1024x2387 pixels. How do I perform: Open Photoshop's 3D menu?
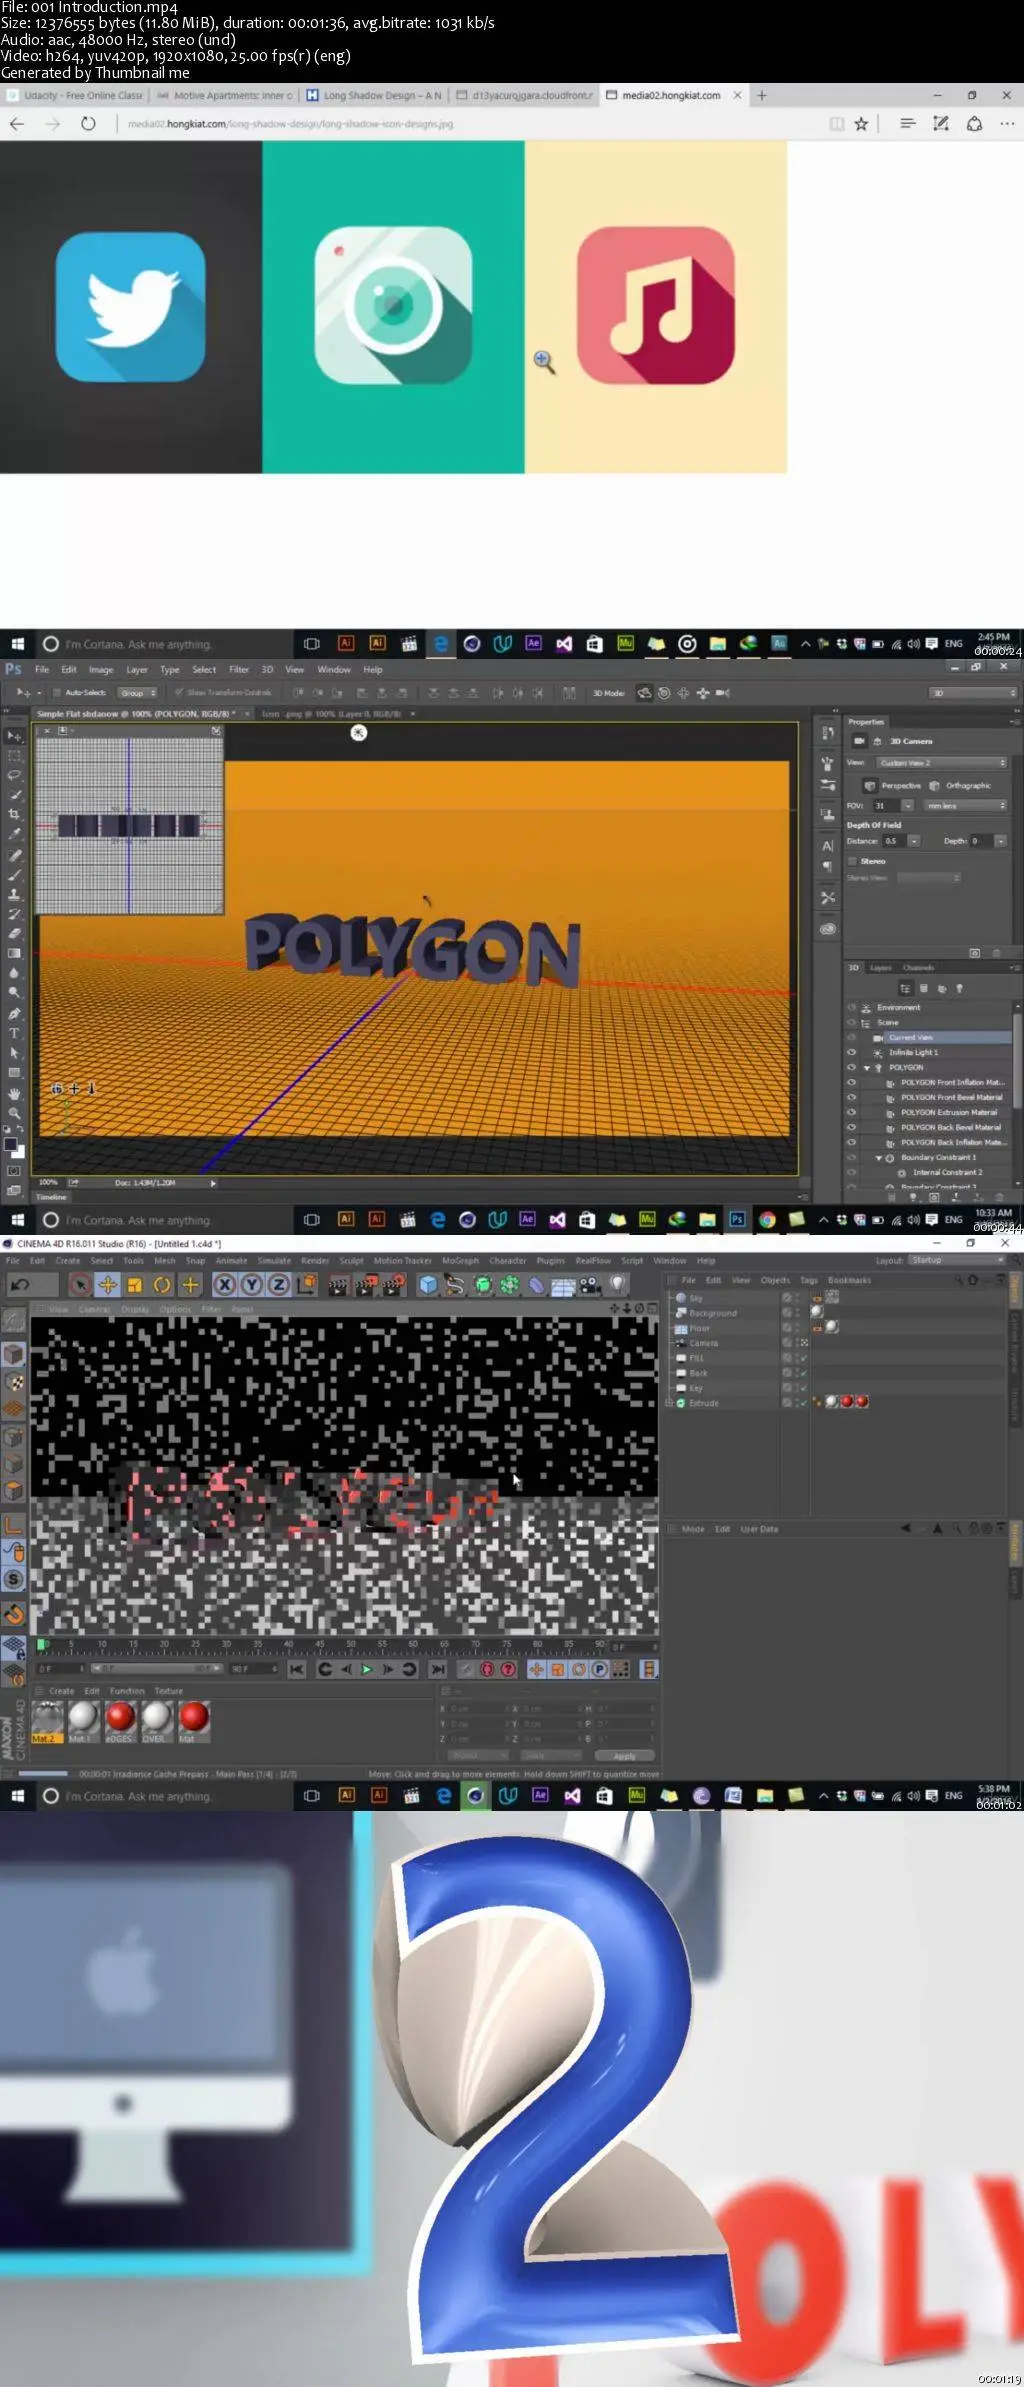tap(267, 670)
